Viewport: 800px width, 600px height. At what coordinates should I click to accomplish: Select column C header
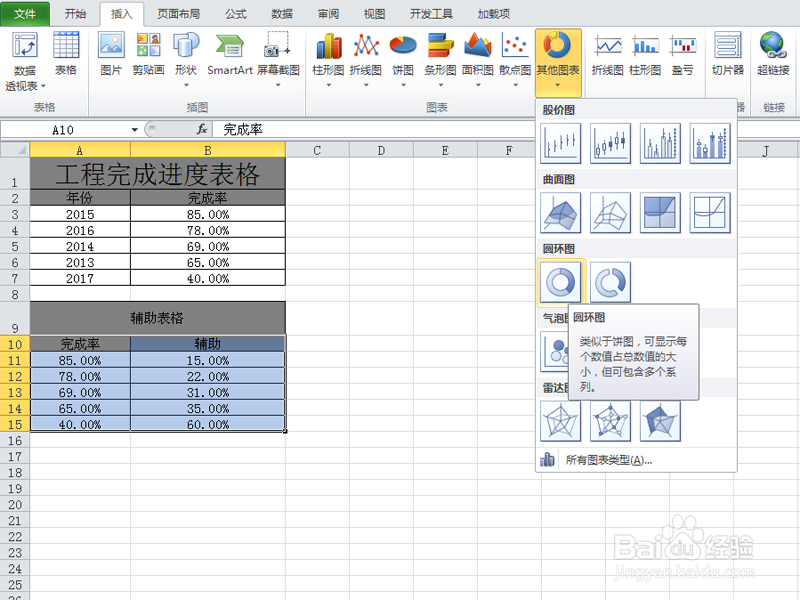coord(317,151)
